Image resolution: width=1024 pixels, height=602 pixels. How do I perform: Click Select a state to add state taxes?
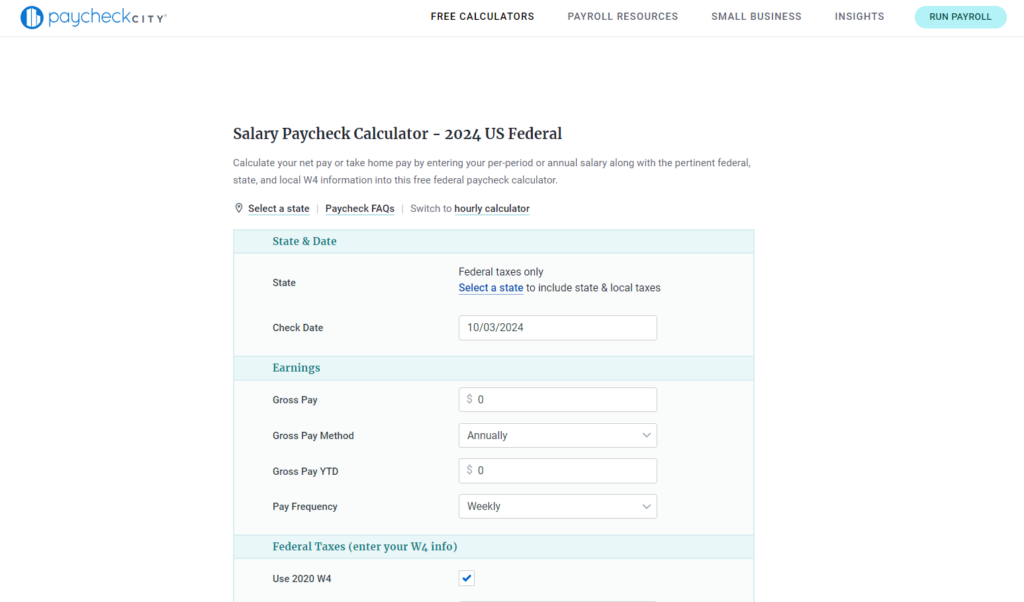pyautogui.click(x=490, y=287)
